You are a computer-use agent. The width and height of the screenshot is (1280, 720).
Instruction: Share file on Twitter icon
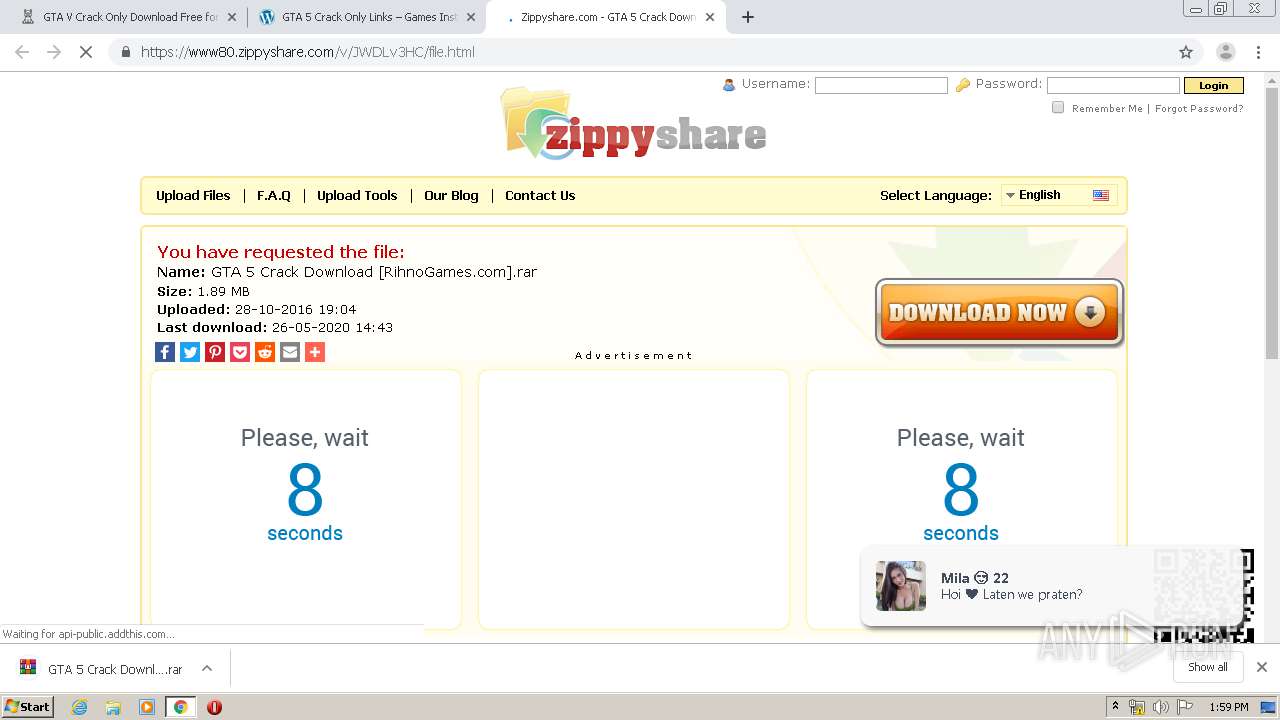[190, 352]
